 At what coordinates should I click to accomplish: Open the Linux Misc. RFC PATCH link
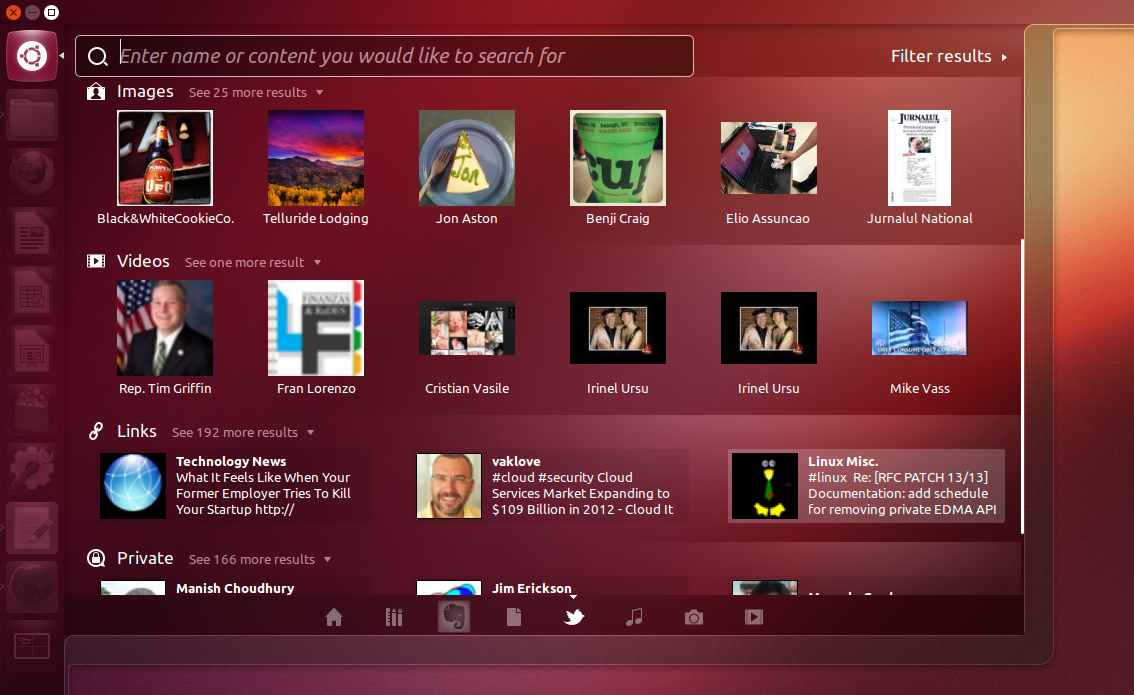tap(866, 485)
